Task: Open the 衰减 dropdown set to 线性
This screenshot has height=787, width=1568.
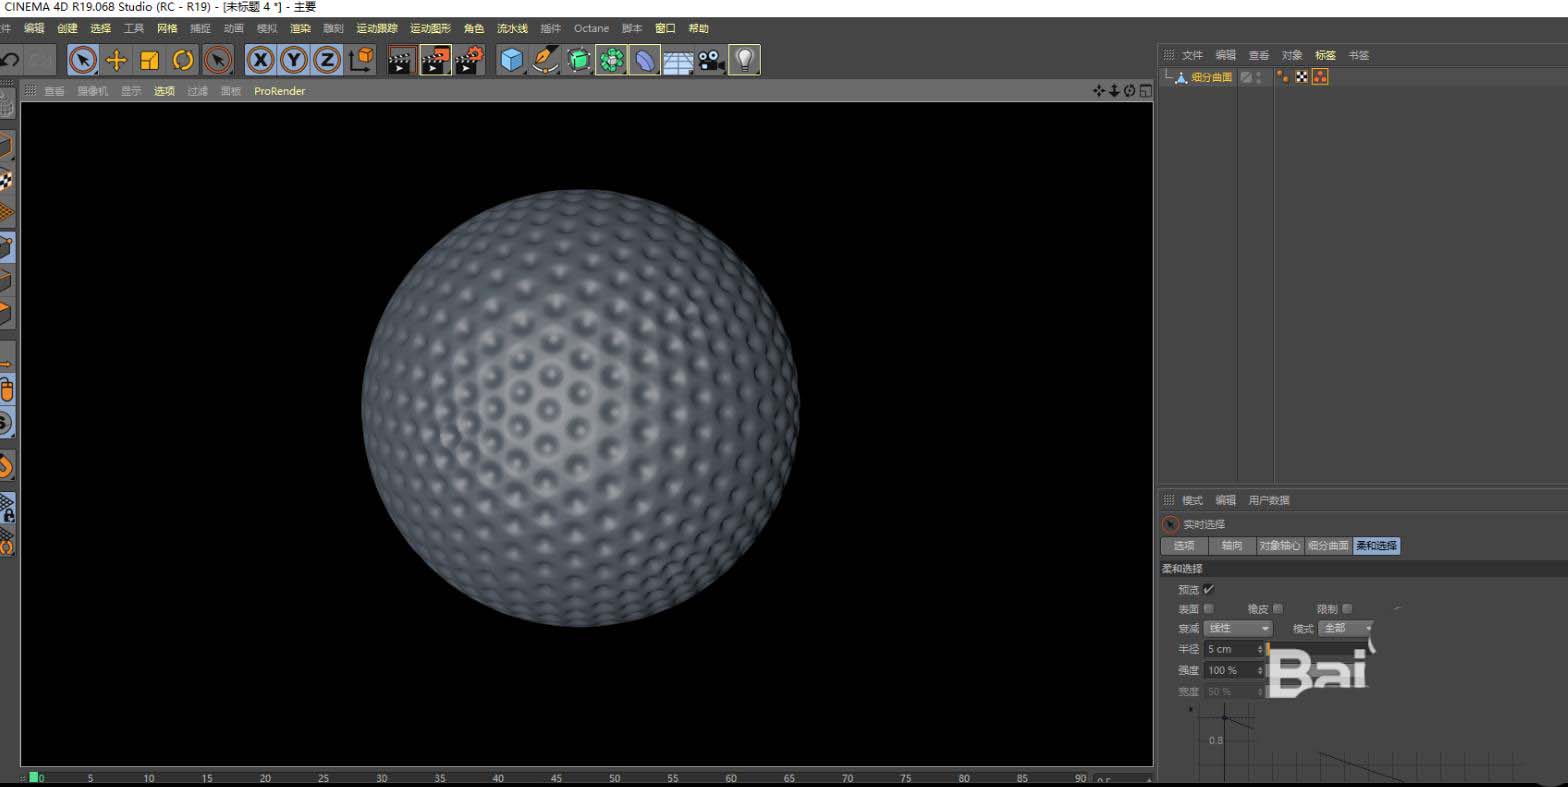Action: click(x=1237, y=628)
